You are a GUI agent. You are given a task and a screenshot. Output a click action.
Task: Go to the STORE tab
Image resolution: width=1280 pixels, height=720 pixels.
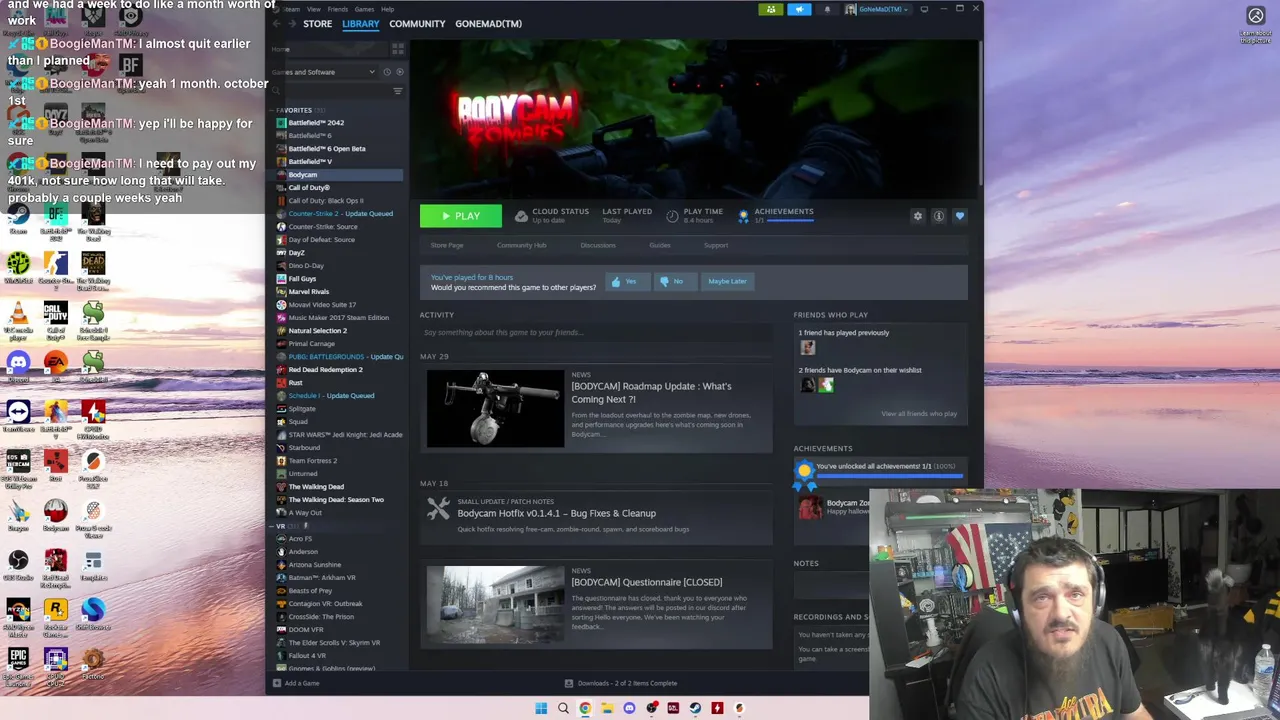point(317,24)
